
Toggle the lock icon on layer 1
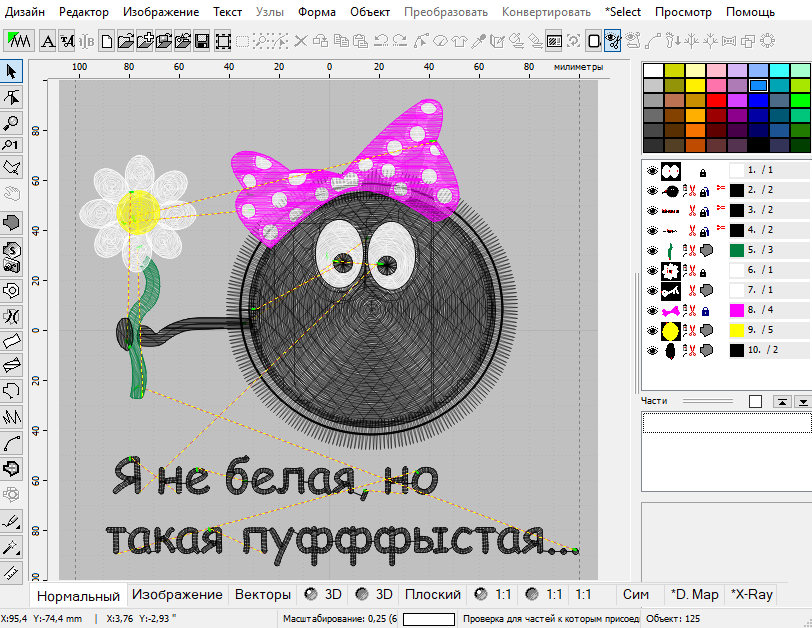click(702, 171)
